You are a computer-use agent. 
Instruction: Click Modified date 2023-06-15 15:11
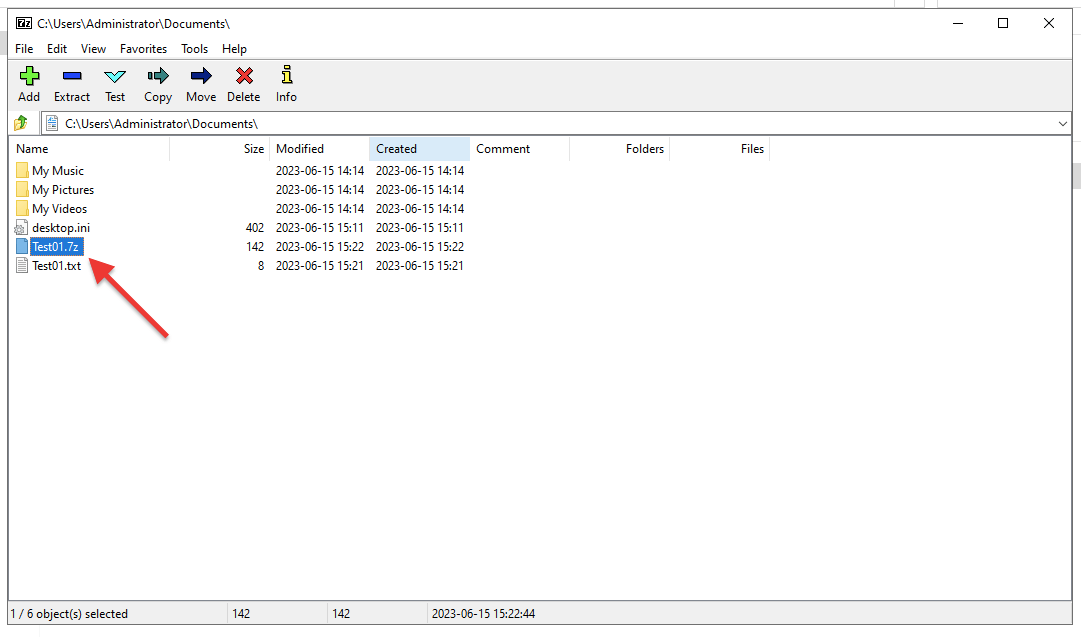[320, 228]
